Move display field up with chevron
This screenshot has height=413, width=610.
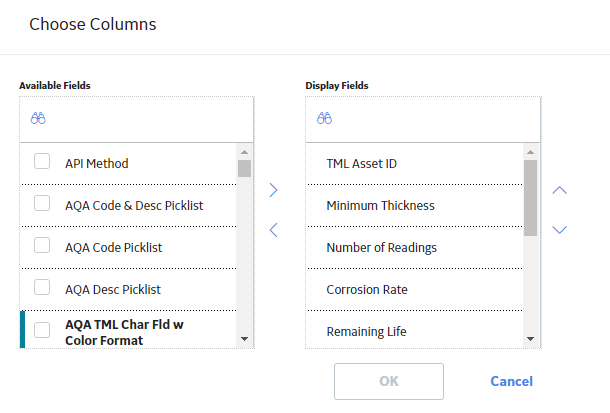coord(559,190)
